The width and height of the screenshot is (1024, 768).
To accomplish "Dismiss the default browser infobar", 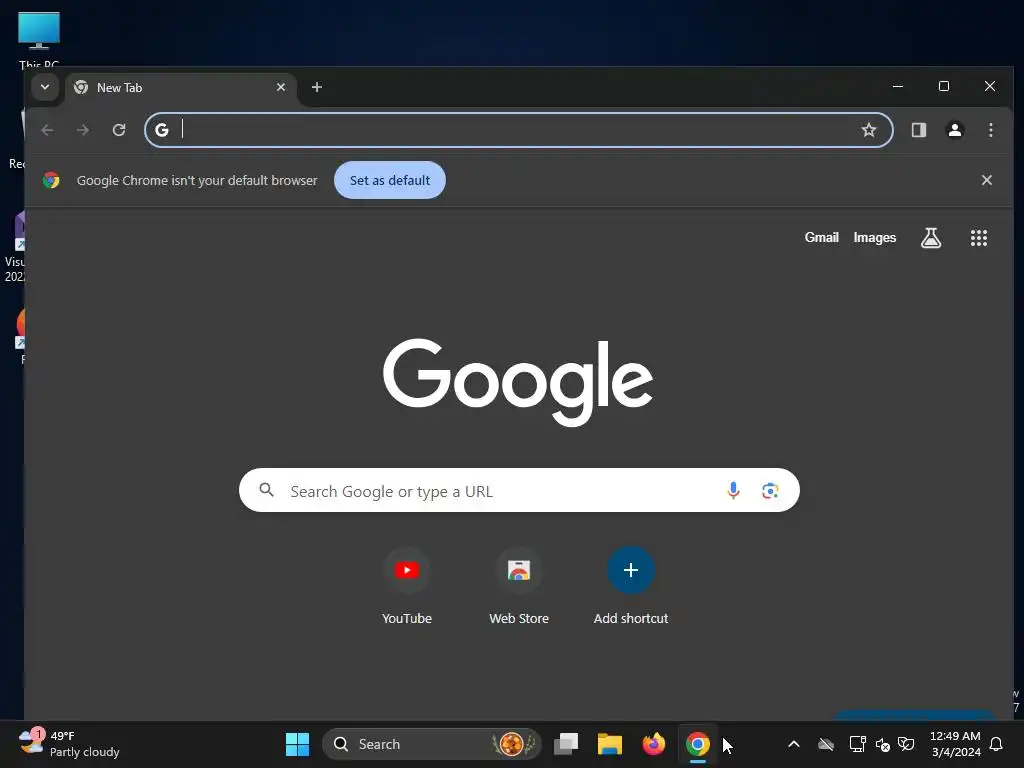I will (x=987, y=180).
